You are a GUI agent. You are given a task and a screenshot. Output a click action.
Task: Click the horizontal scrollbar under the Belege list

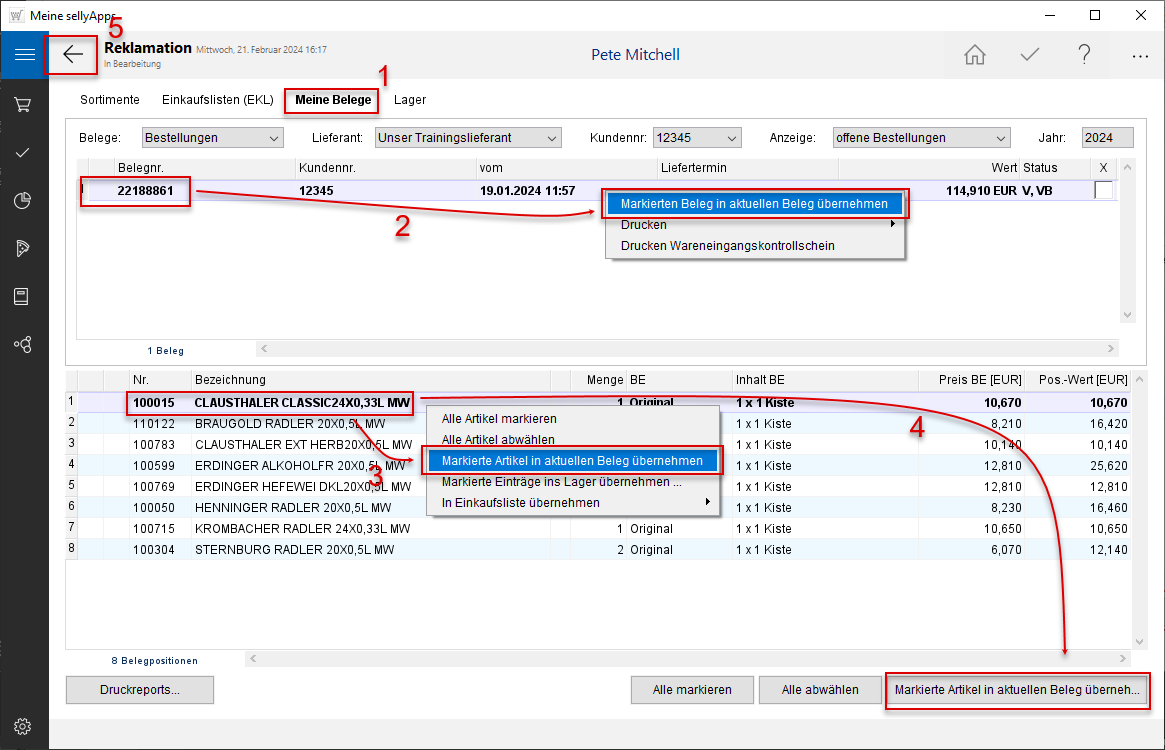coord(686,349)
